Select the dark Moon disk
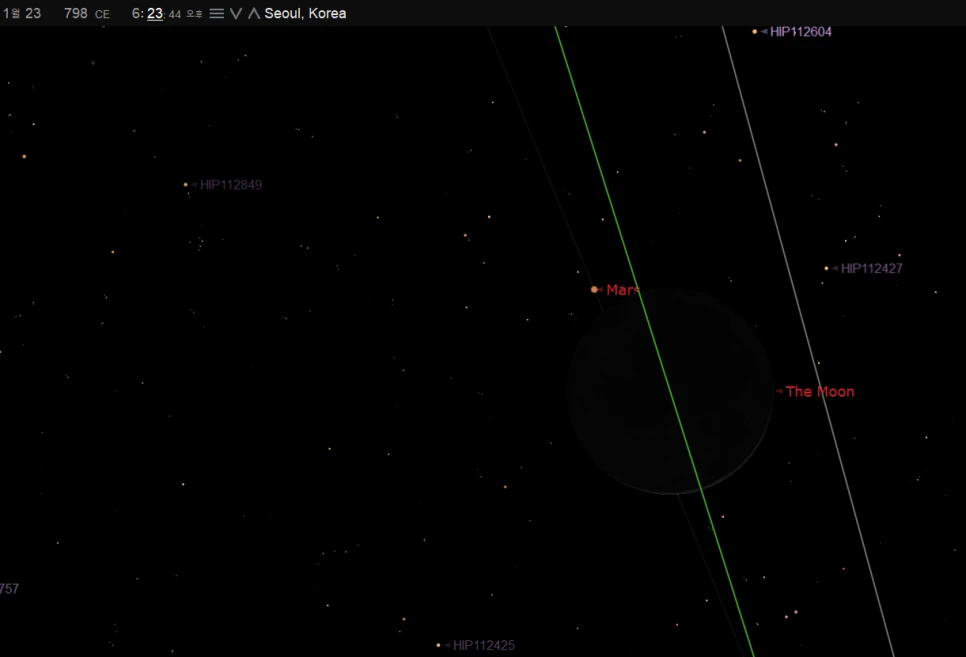The height and width of the screenshot is (657, 966). point(670,391)
